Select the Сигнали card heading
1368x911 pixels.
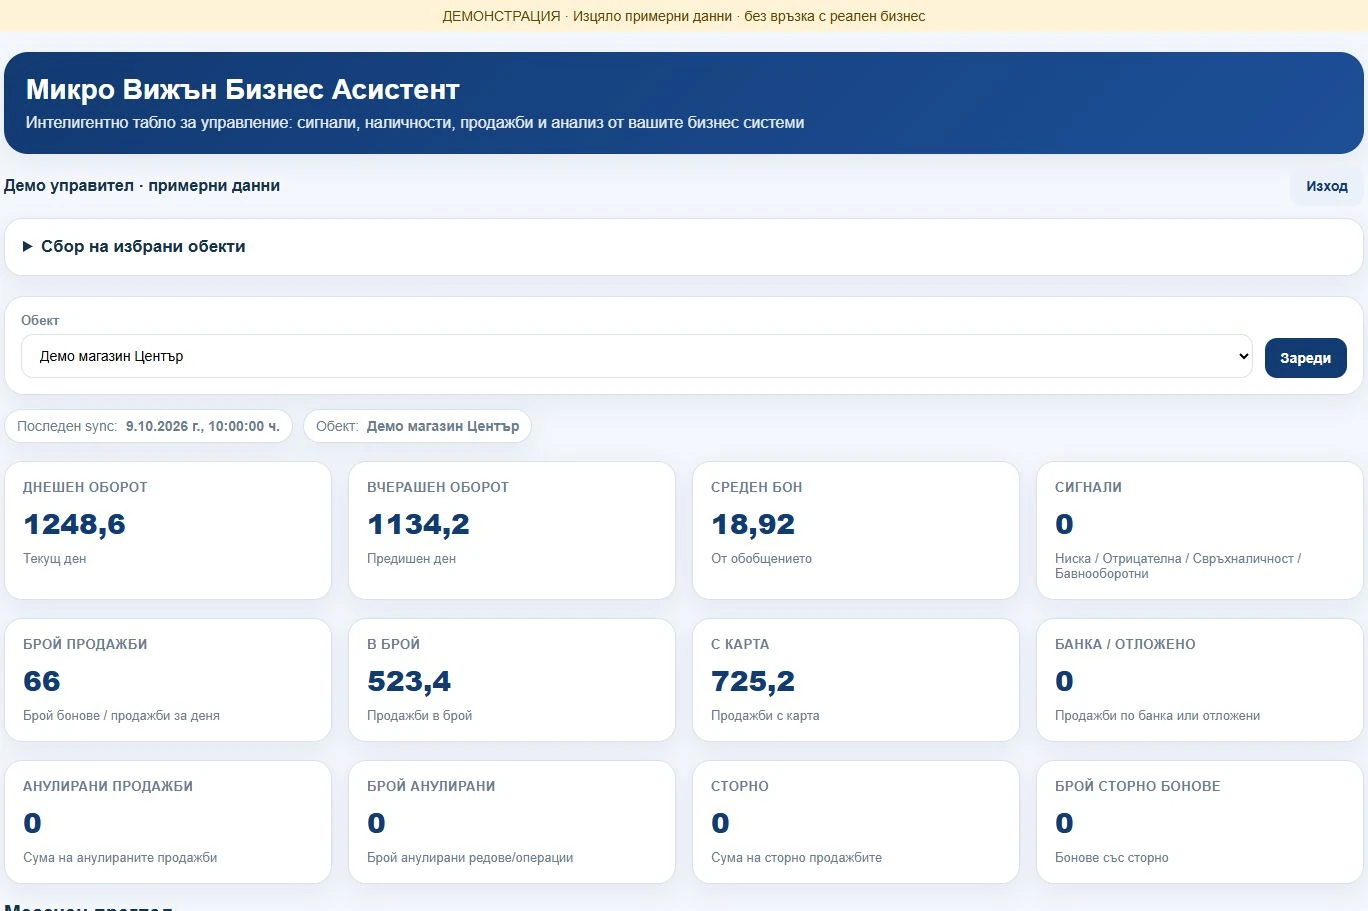click(x=1088, y=487)
